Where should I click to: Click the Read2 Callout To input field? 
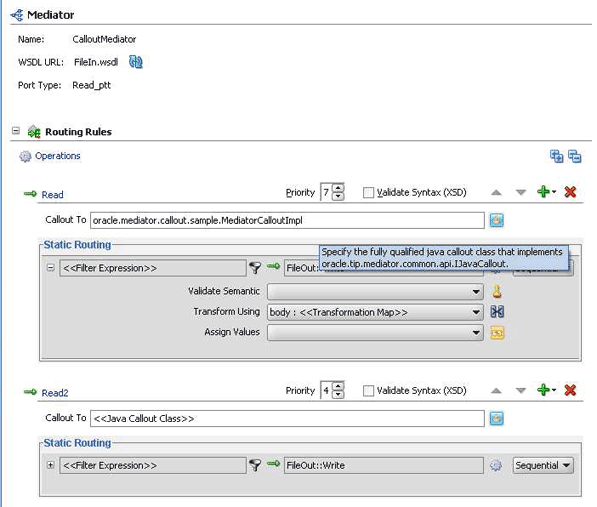coord(287,418)
